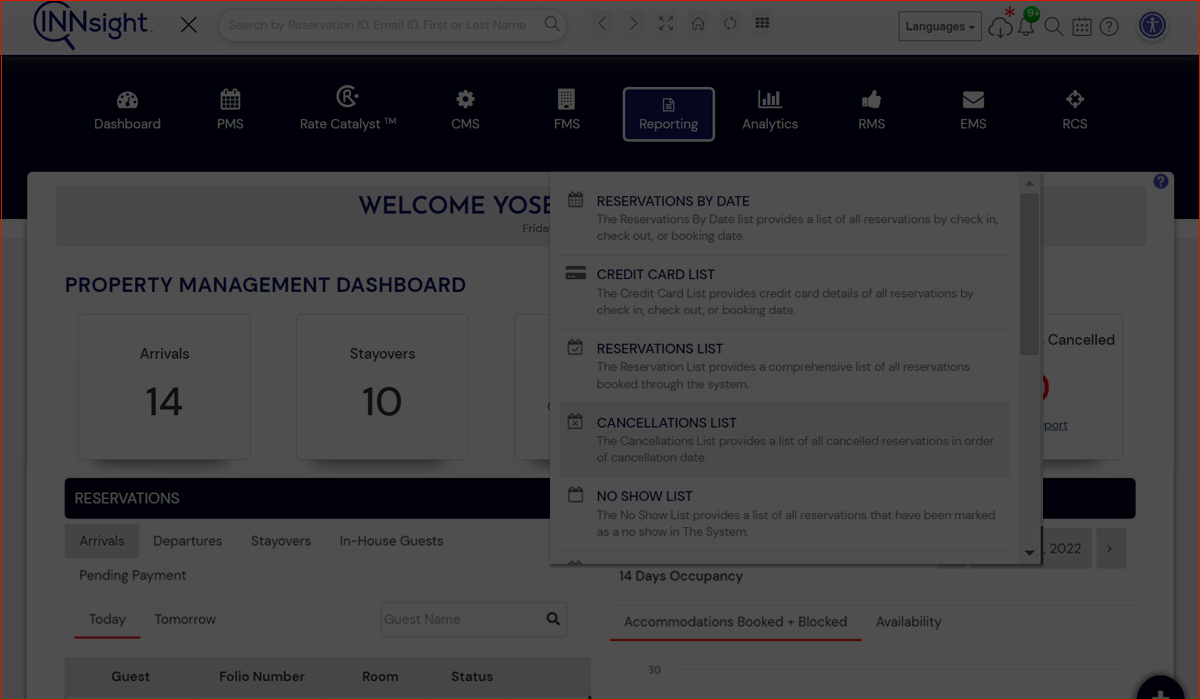Click the cloud download icon
Screen dimensions: 1200x700
[x=999, y=28]
